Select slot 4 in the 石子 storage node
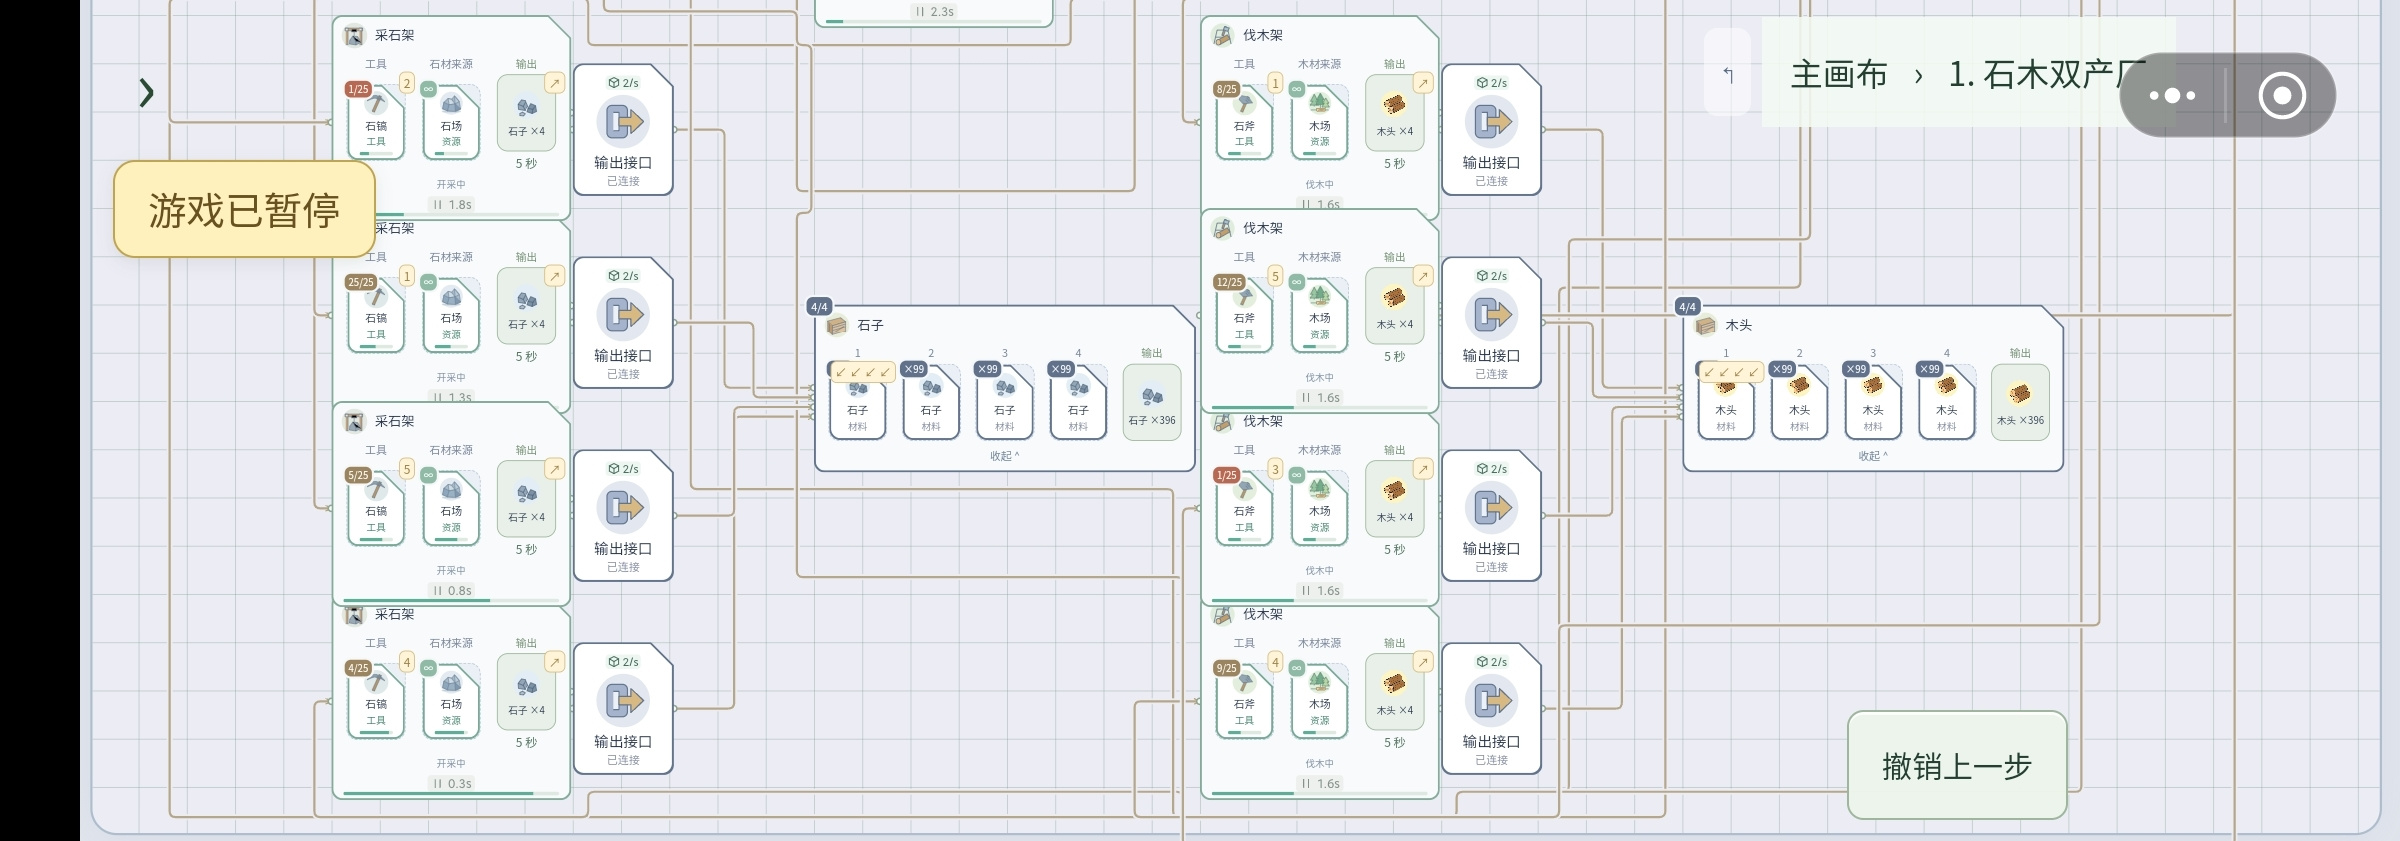The height and width of the screenshot is (841, 2400). click(x=1078, y=402)
